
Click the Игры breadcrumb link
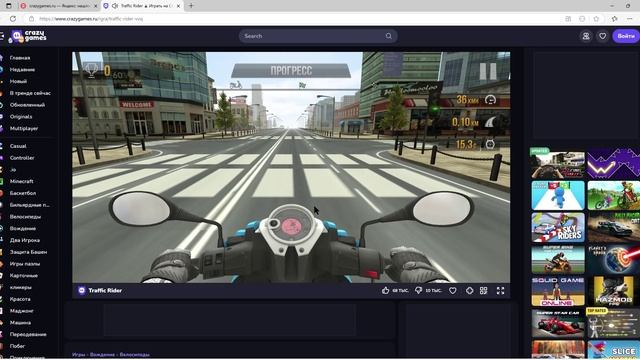click(x=78, y=355)
